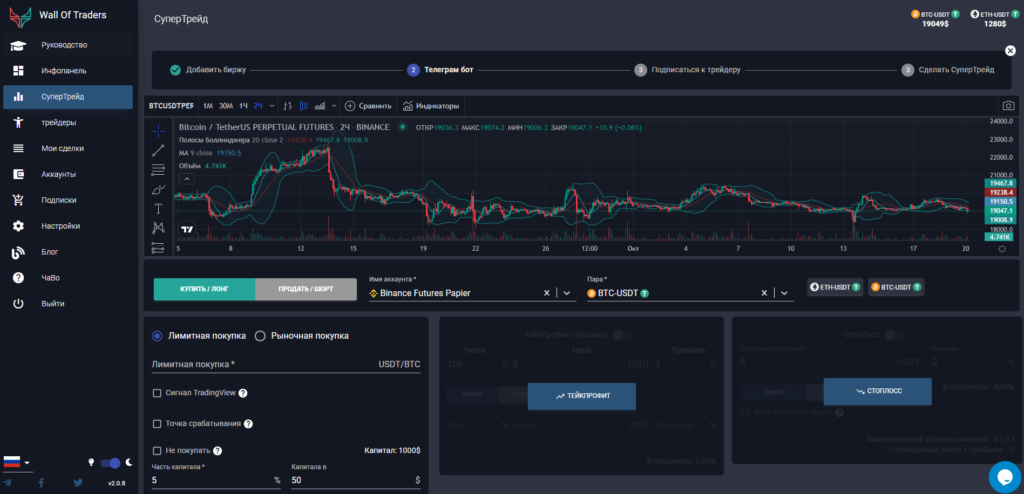Open the chart interval dropdown arrow
The width and height of the screenshot is (1024, 494).
(x=272, y=106)
